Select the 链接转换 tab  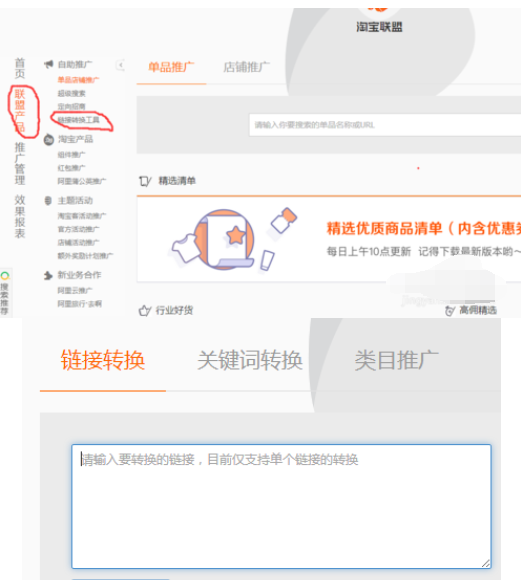point(103,360)
